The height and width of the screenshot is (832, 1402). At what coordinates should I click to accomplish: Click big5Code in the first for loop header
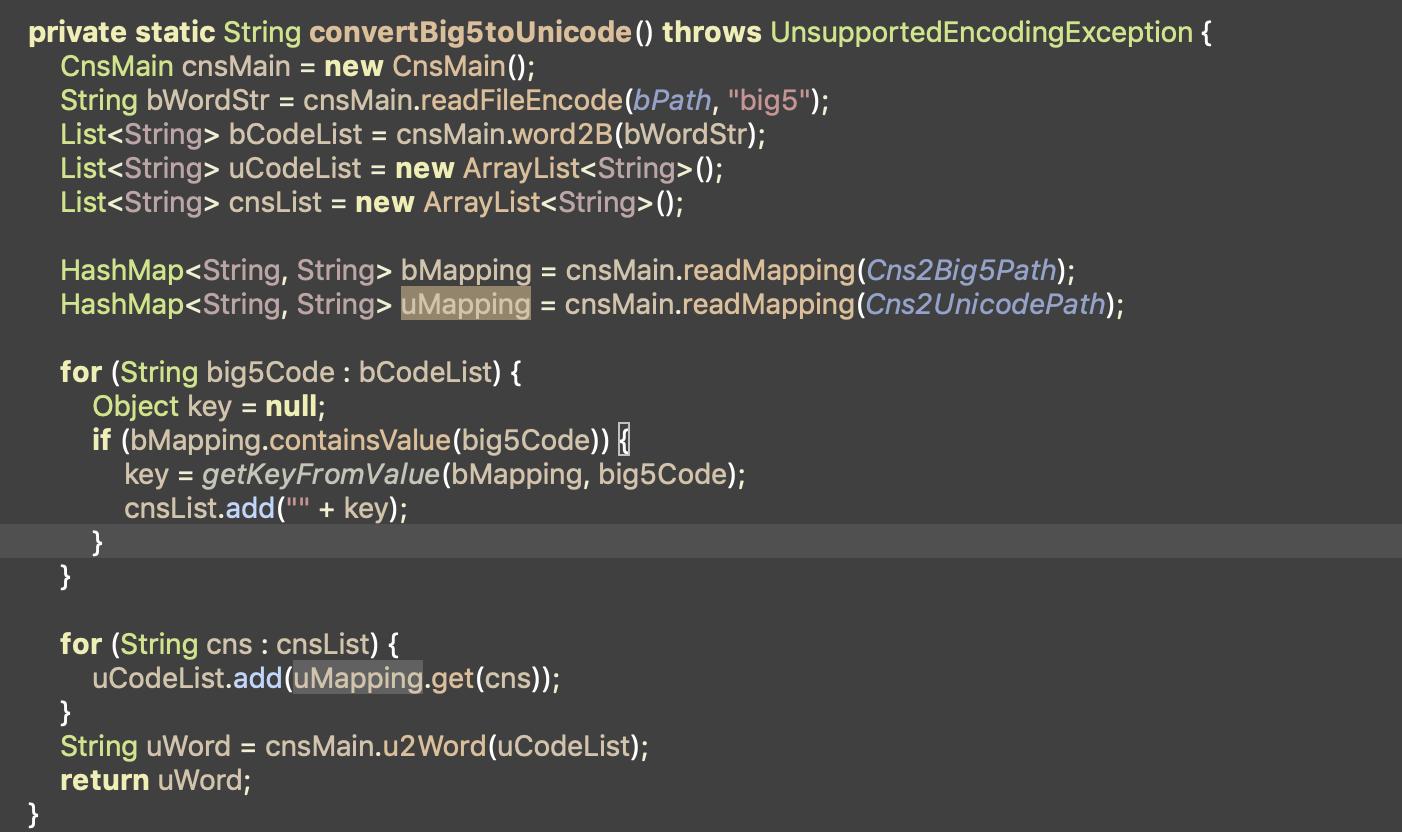tap(270, 372)
